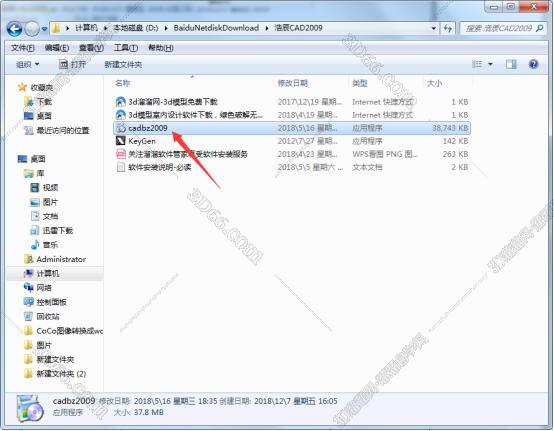
Task: Select 软件安装说明-必读 file name
Action: point(160,167)
